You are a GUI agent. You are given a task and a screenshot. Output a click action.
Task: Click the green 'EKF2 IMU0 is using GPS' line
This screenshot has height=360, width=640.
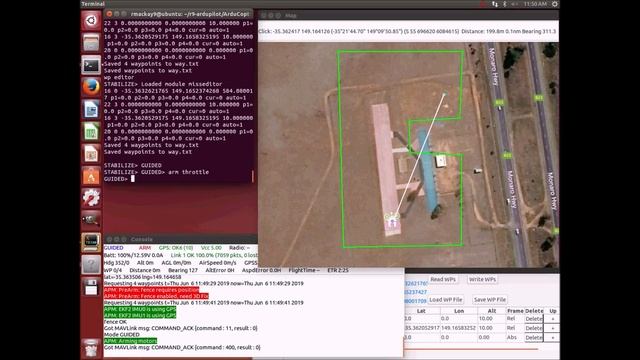140,309
